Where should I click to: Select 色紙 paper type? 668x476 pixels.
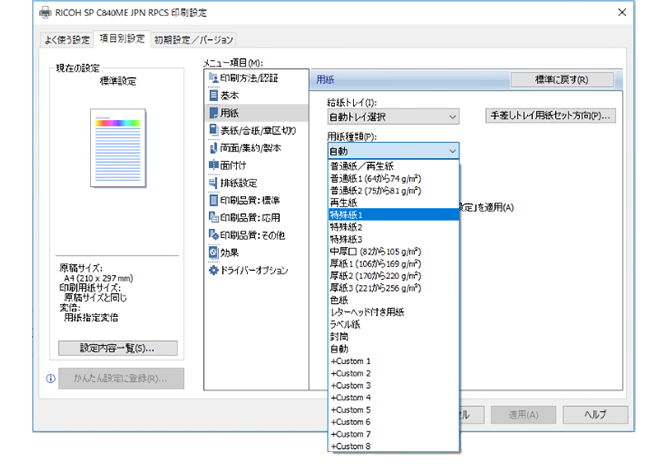tap(393, 300)
